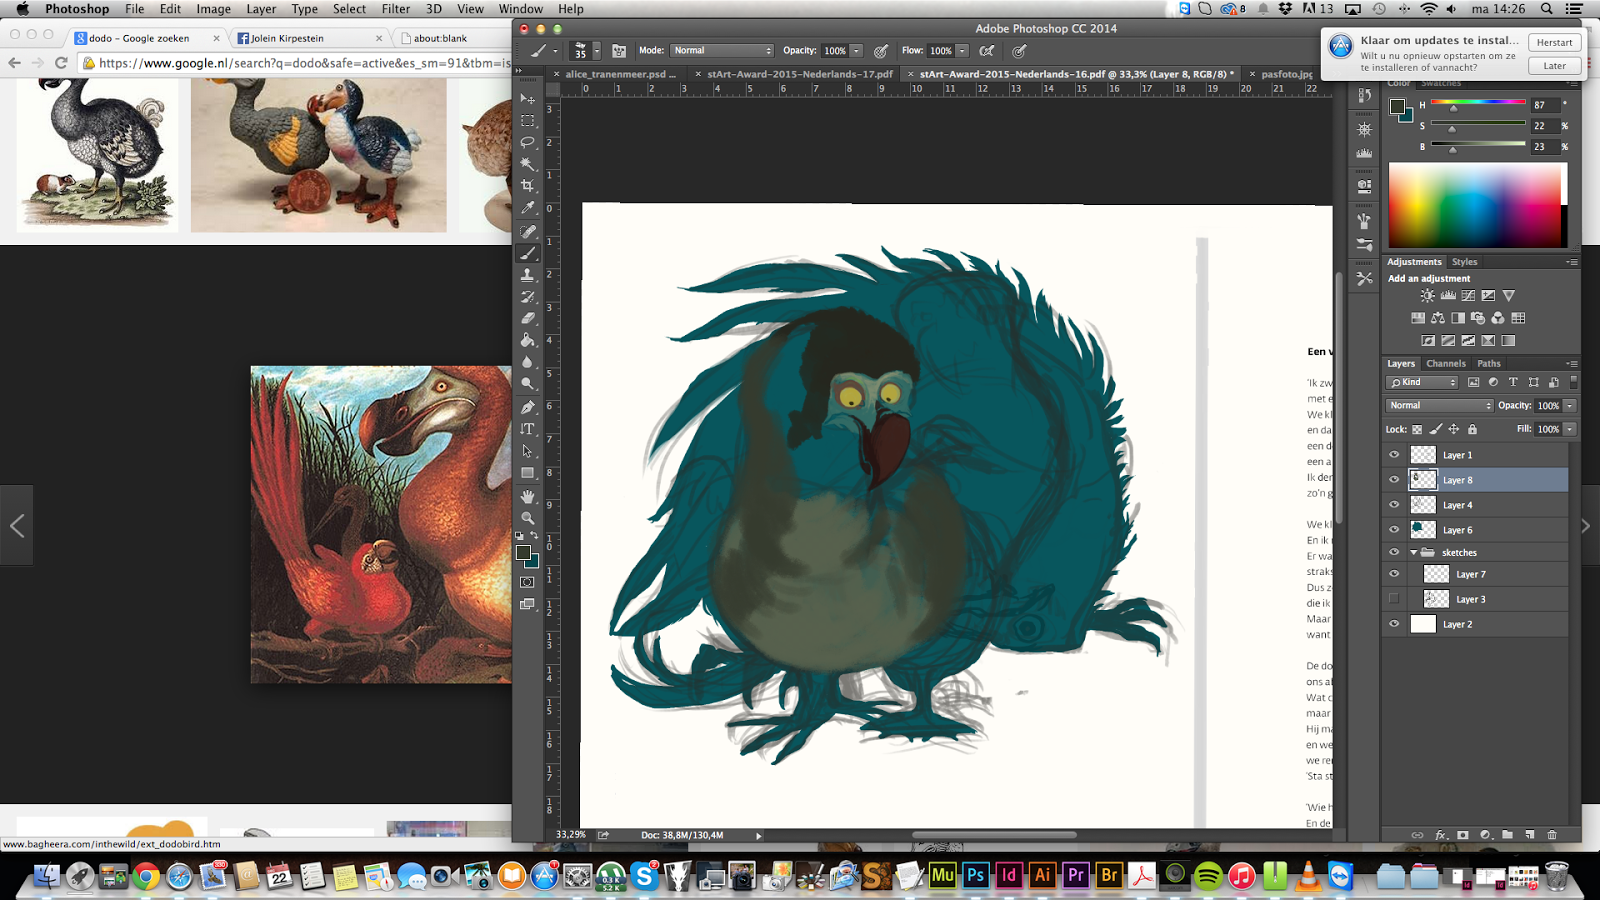The height and width of the screenshot is (900, 1600).
Task: Click the foreground color swatch in toolbox
Action: (x=523, y=553)
